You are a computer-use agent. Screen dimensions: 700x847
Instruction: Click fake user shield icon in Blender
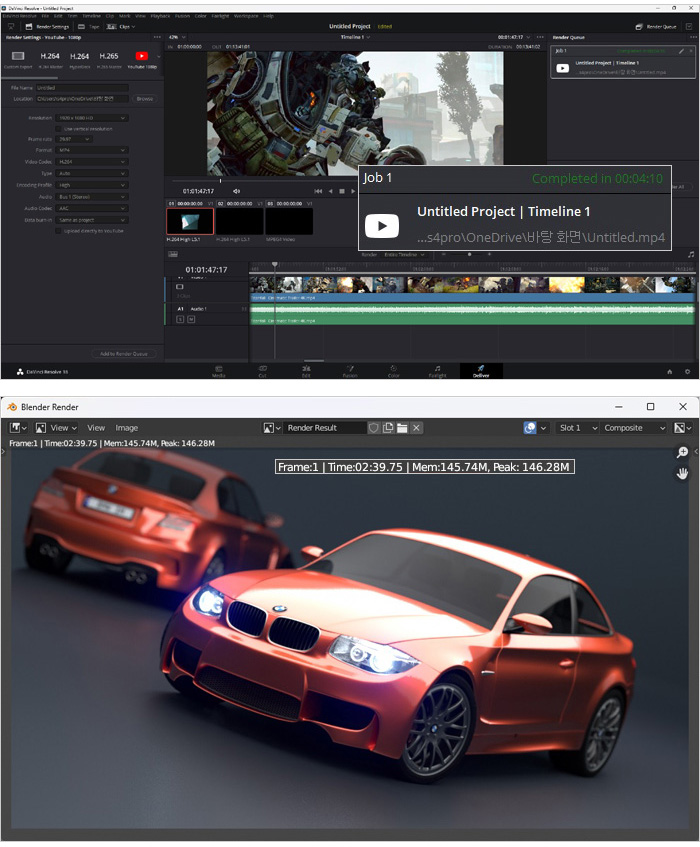coord(373,428)
